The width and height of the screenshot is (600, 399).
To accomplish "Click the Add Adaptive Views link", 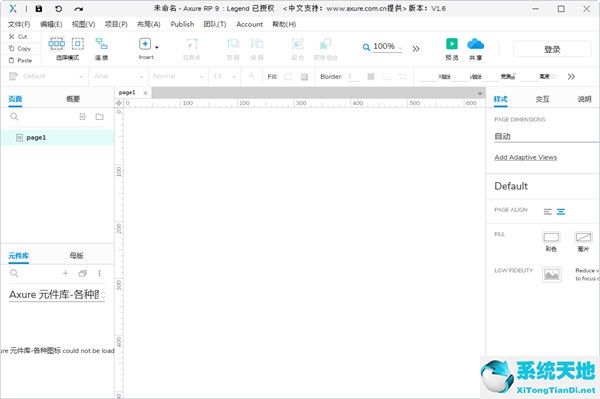I will click(525, 157).
